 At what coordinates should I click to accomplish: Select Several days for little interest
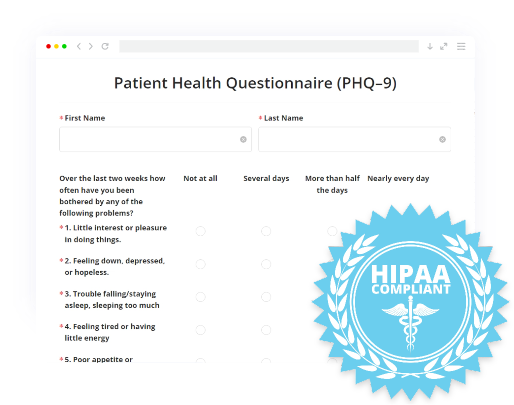coord(266,231)
